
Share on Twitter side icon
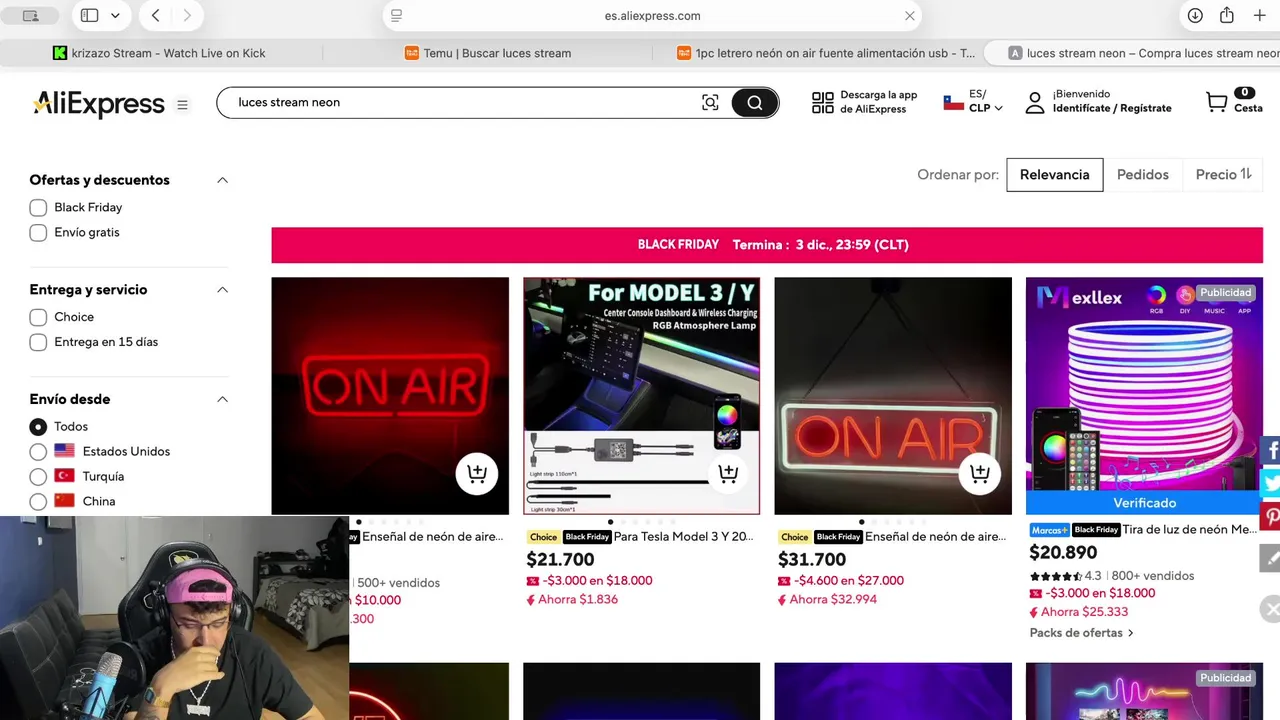pyautogui.click(x=1270, y=484)
